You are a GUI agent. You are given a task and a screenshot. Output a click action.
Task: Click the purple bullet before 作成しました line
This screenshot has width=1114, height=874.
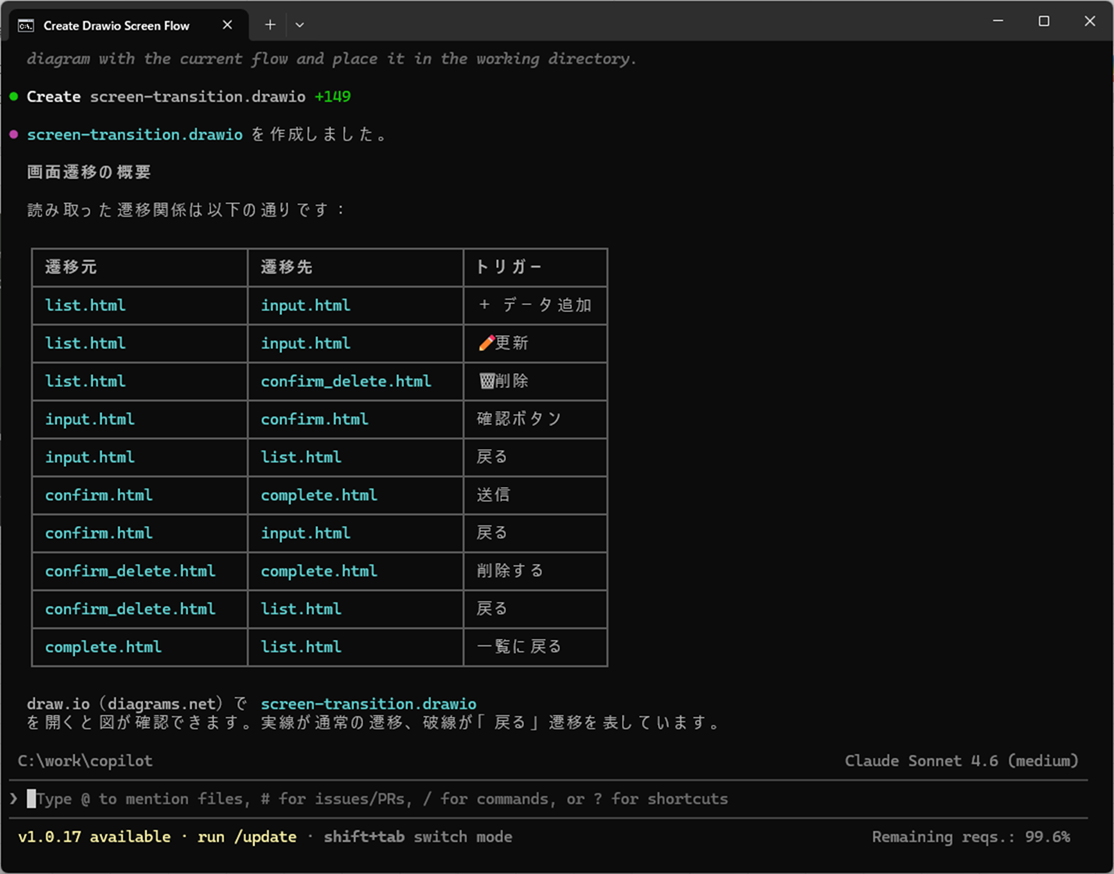point(14,135)
